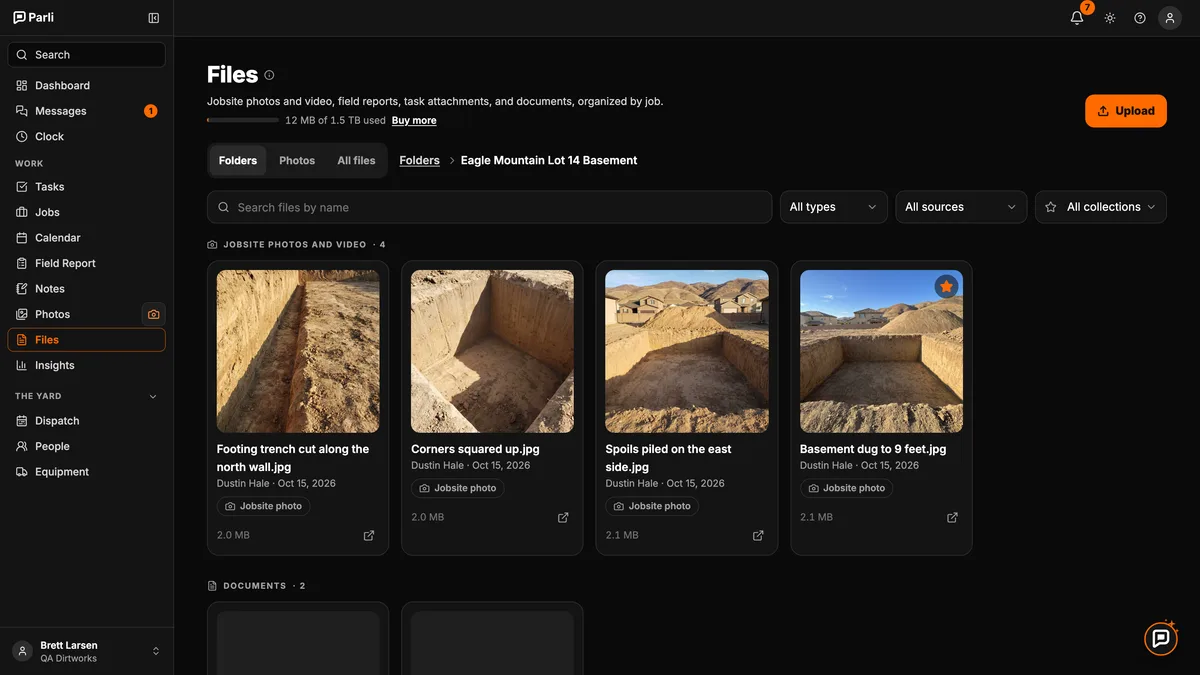Go back to Folders breadcrumb

[419, 160]
